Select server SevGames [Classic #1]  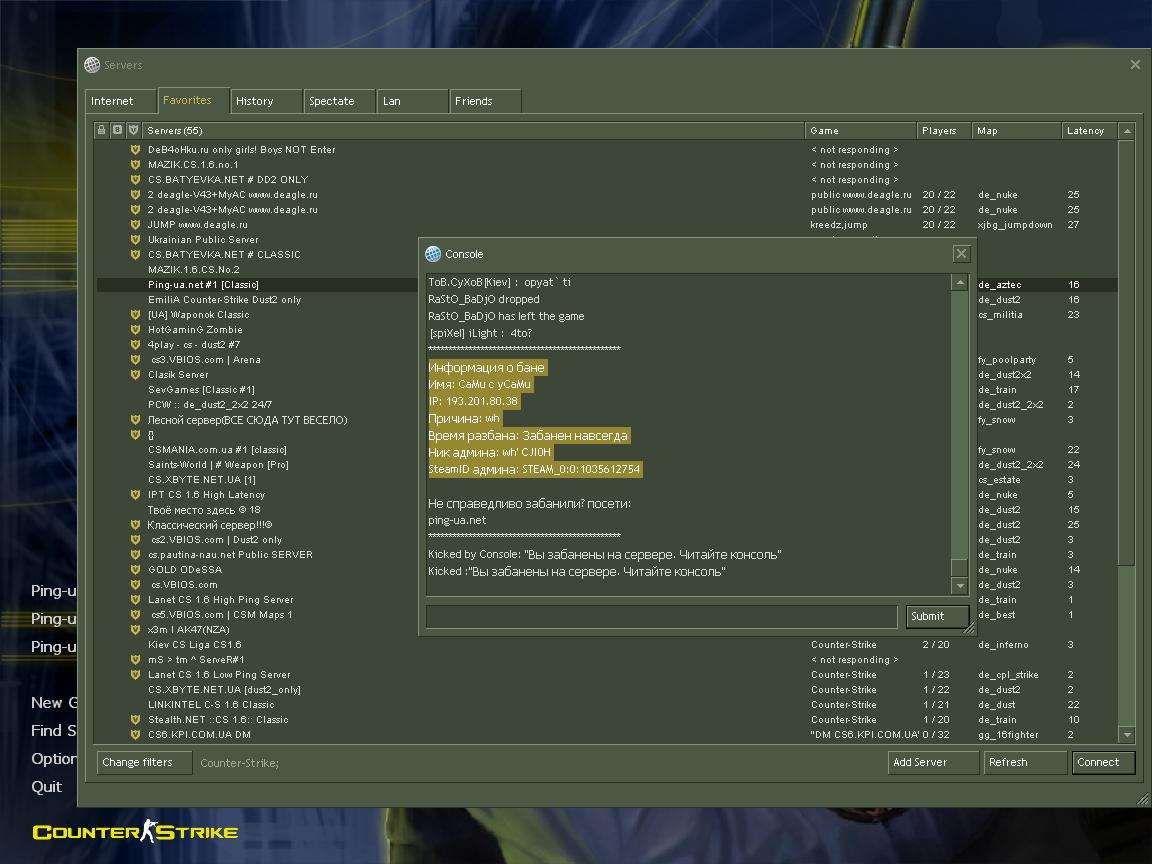201,389
